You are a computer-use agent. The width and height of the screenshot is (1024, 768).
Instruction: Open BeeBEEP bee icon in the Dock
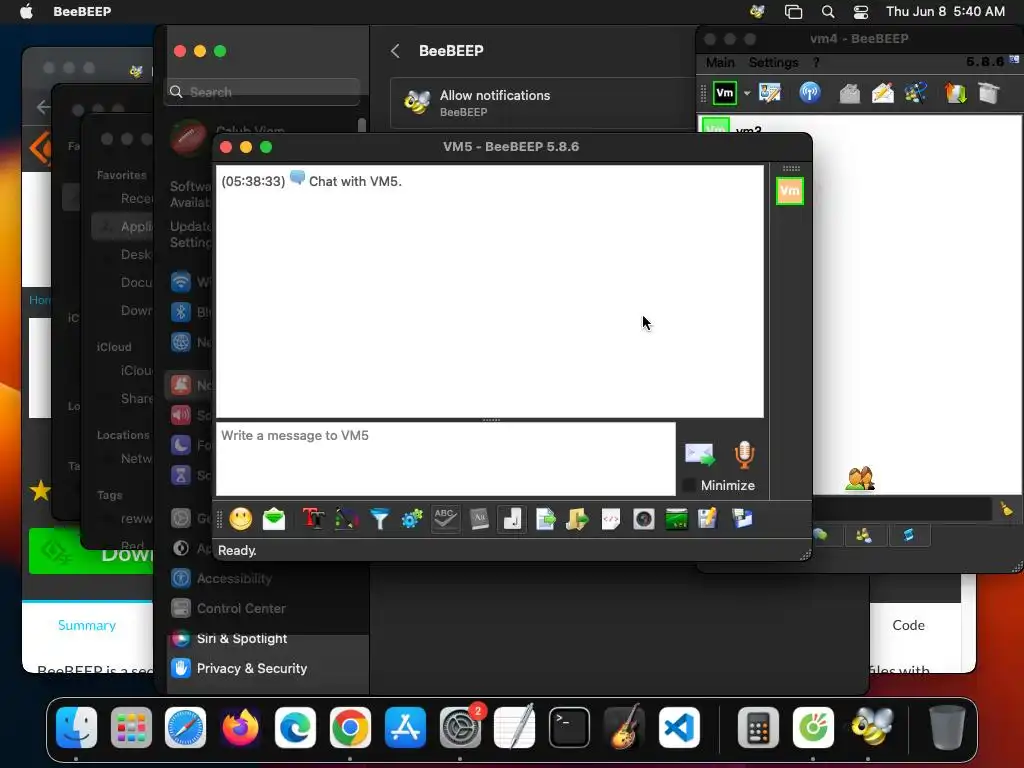tap(871, 727)
